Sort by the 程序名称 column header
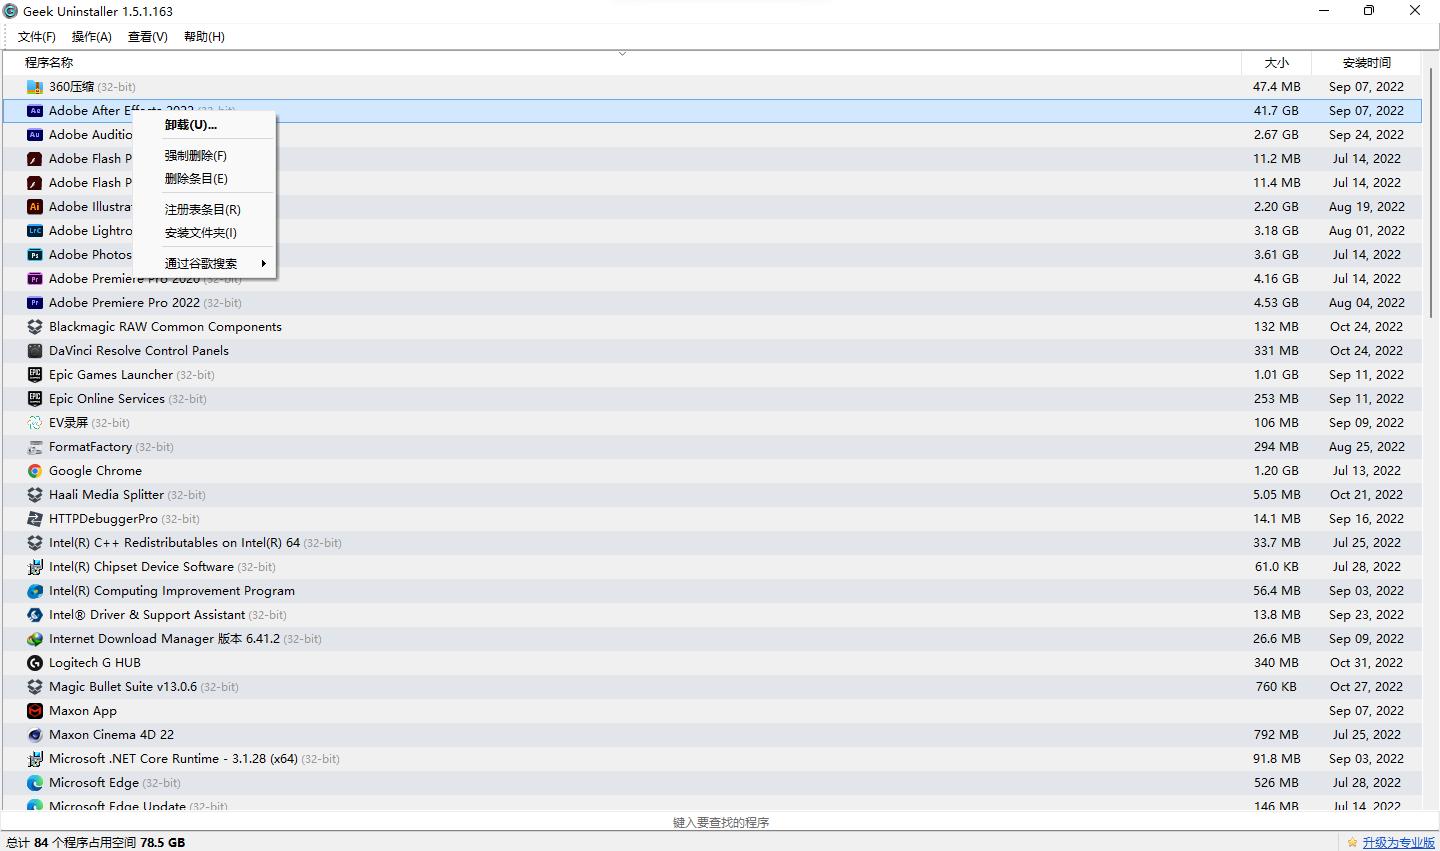The image size is (1440, 851). (x=621, y=63)
